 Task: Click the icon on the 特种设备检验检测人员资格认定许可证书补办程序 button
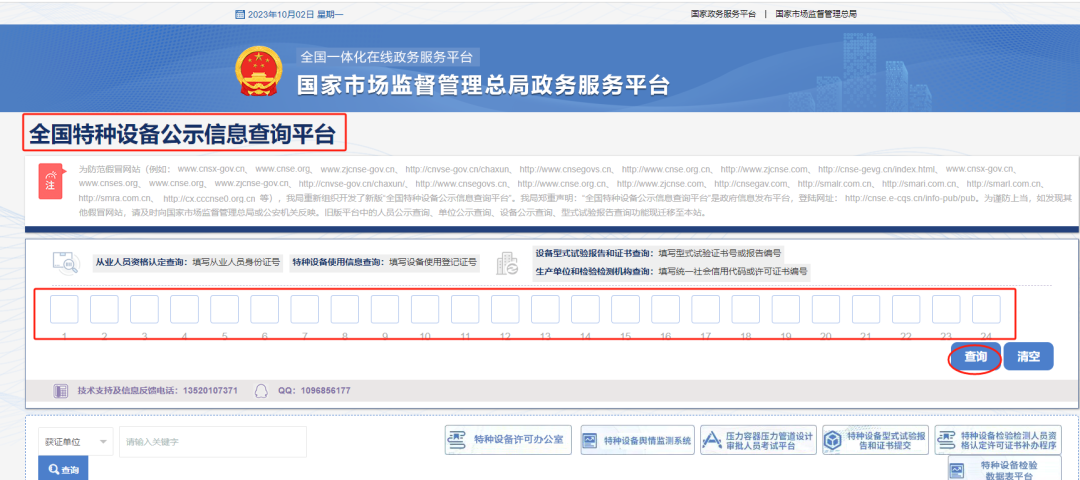point(946,441)
